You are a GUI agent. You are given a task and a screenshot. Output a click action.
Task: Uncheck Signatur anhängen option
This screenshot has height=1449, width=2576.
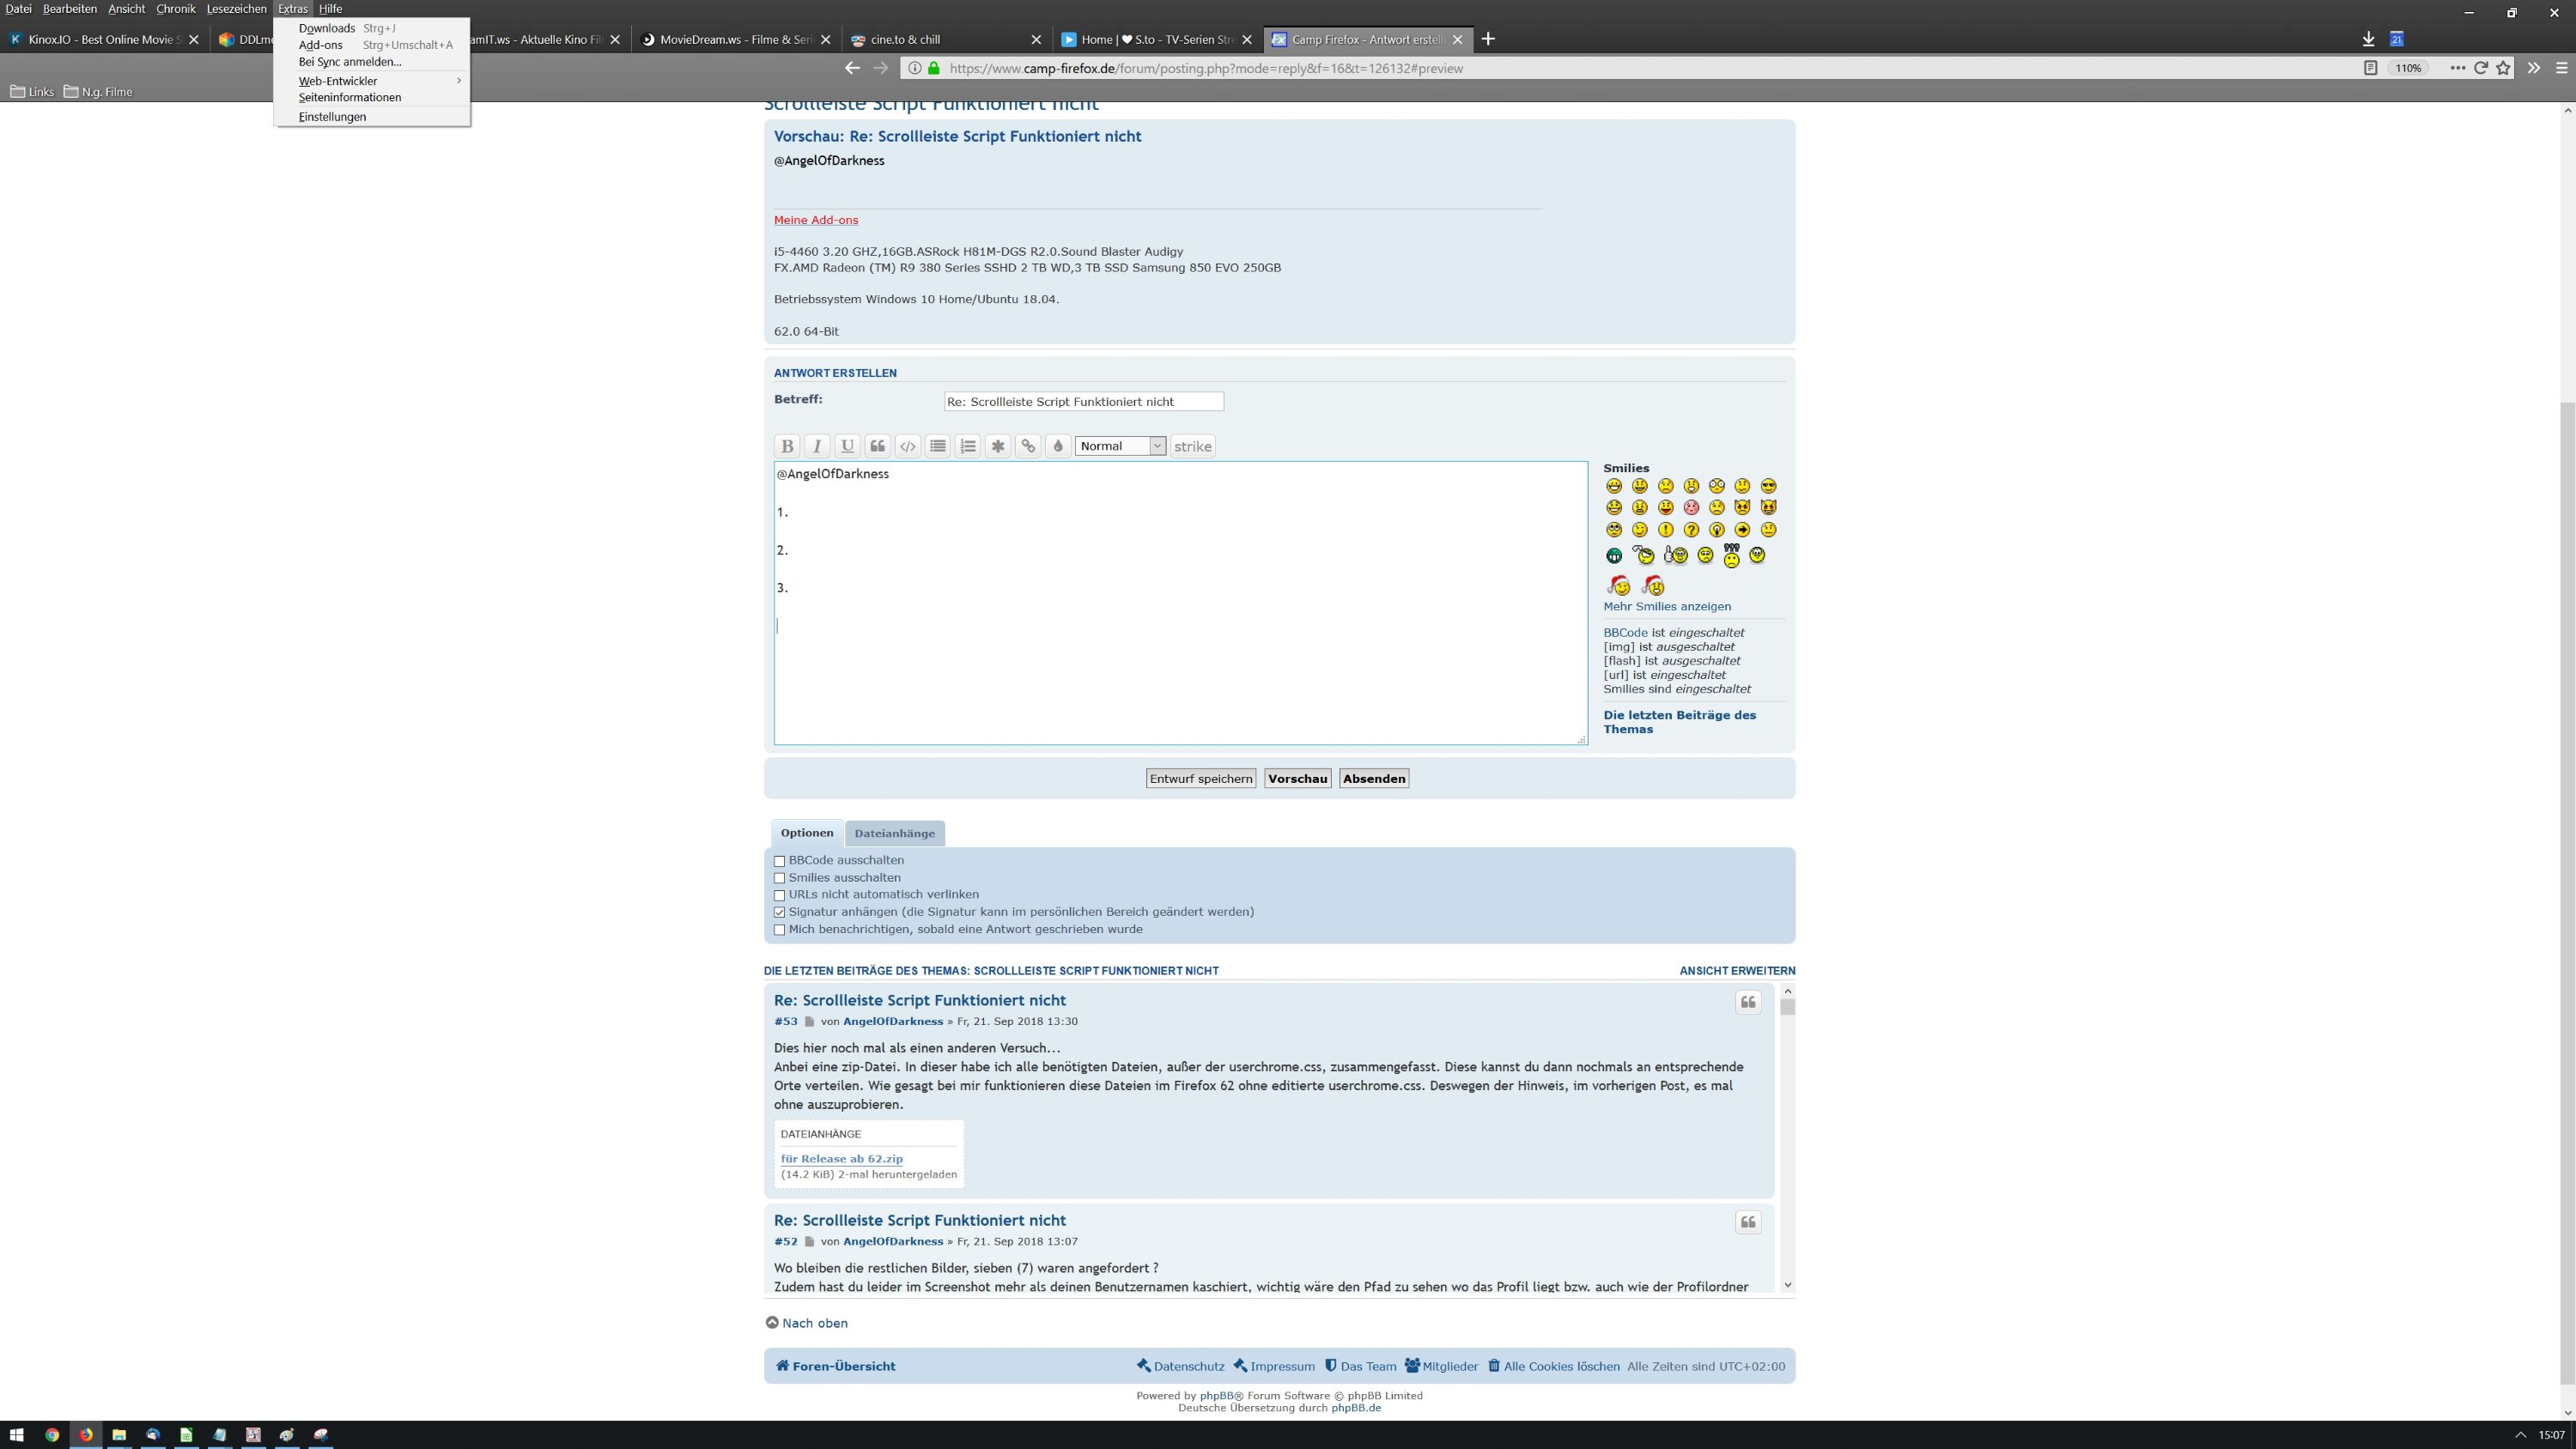tap(779, 912)
